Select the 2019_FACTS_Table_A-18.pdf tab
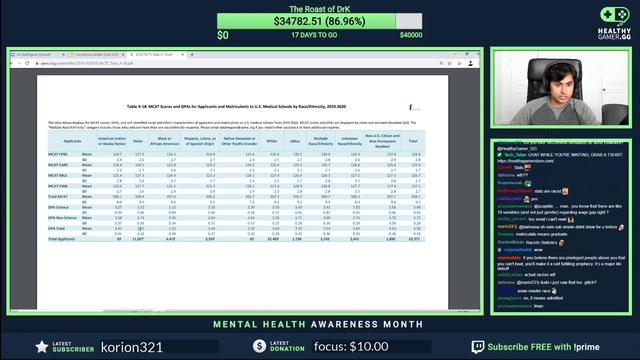The height and width of the screenshot is (360, 640). pyautogui.click(x=157, y=54)
